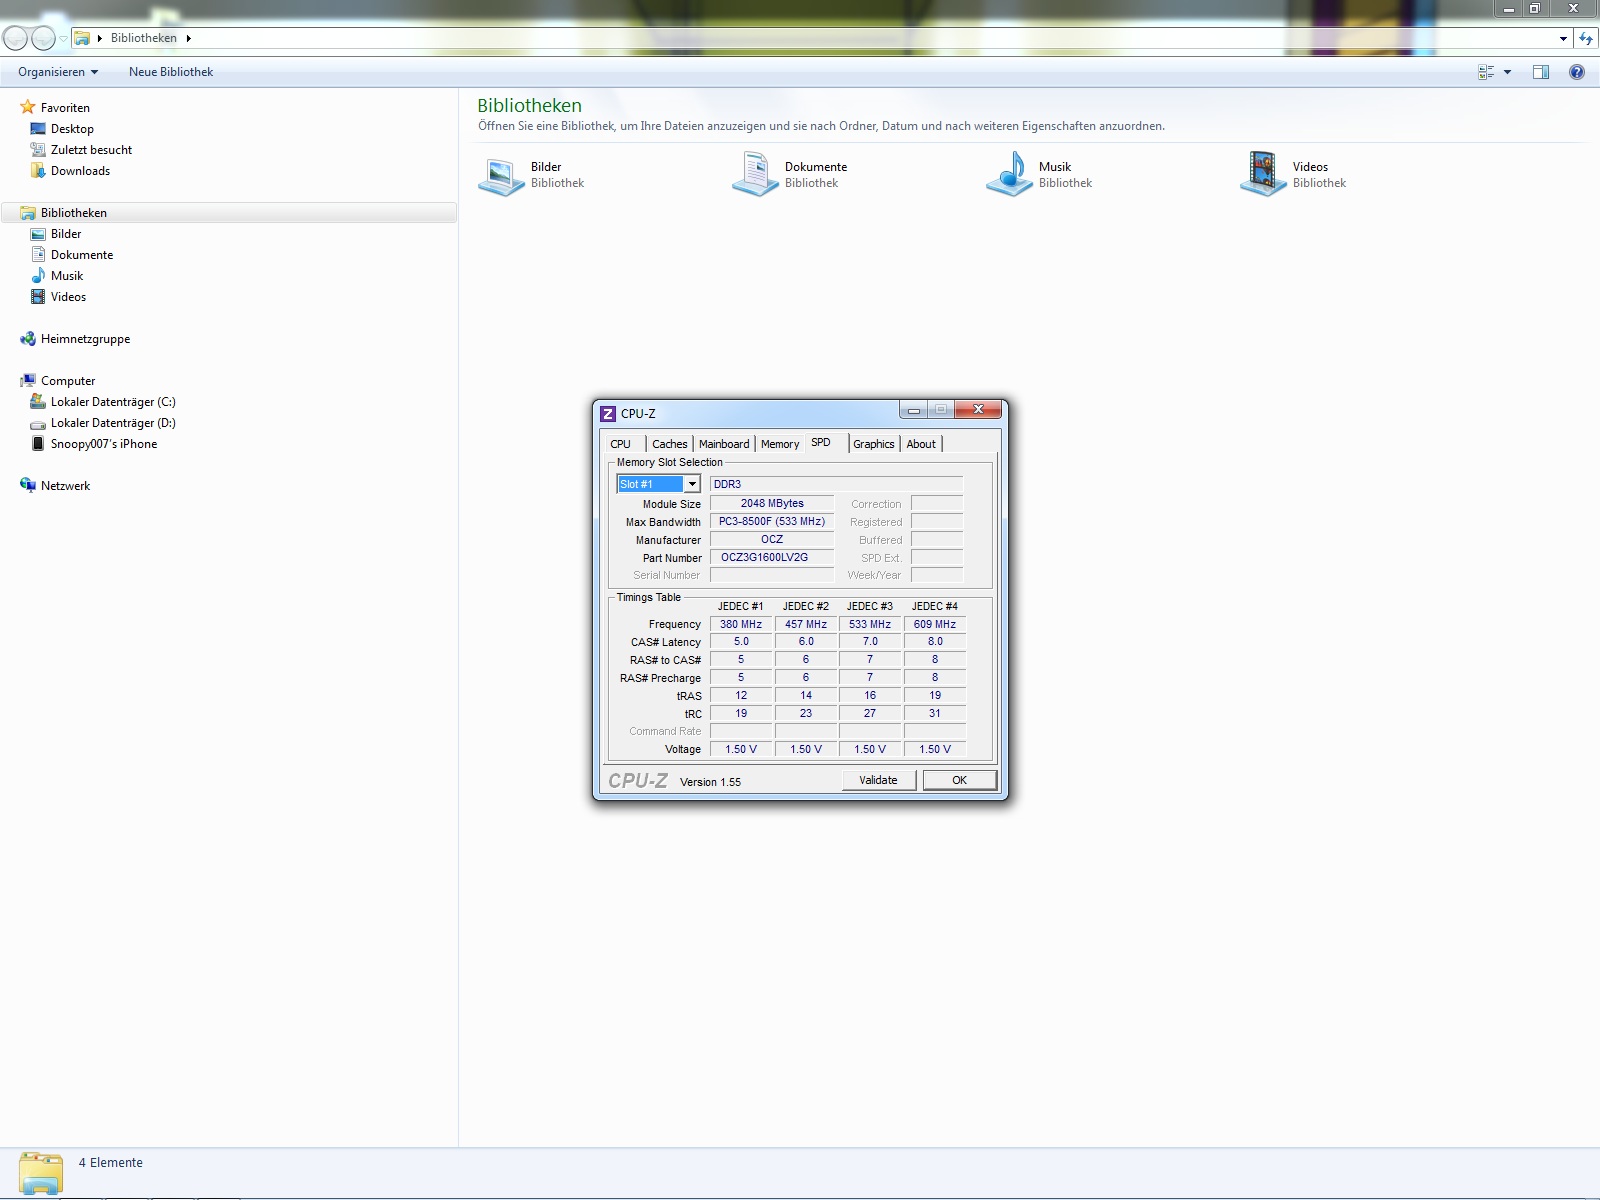Image resolution: width=1600 pixels, height=1200 pixels.
Task: Click the Favoriten star icon
Action: (x=28, y=107)
